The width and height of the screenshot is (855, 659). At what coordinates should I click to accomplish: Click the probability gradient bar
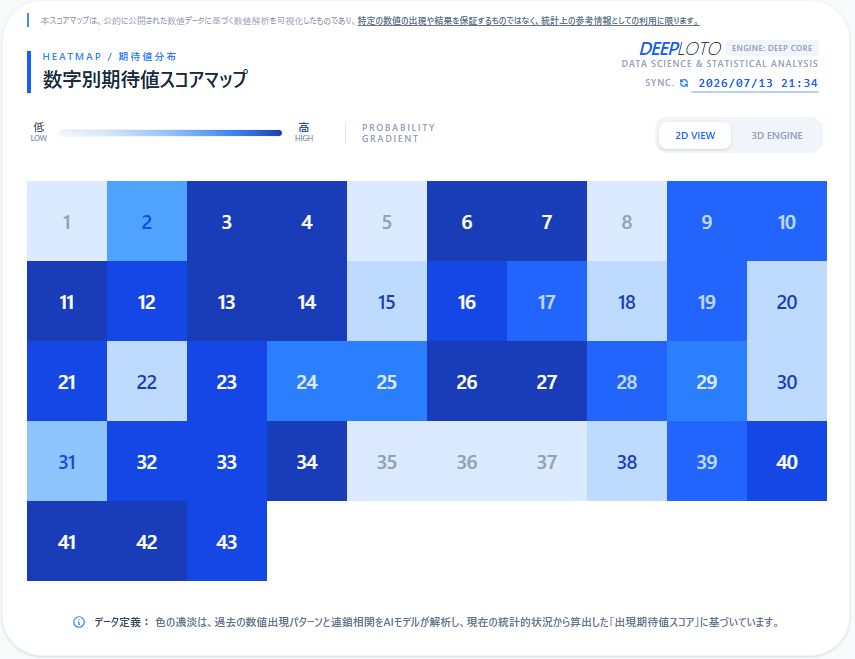click(x=170, y=133)
